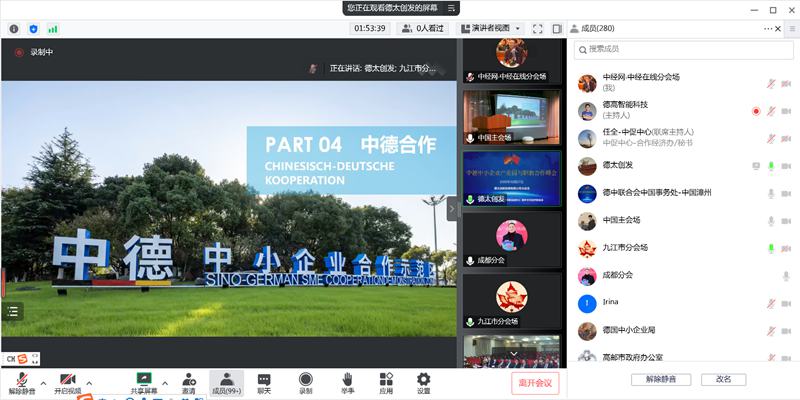Click the blue security shield icon
Screen dimensions: 800x400
(33, 29)
